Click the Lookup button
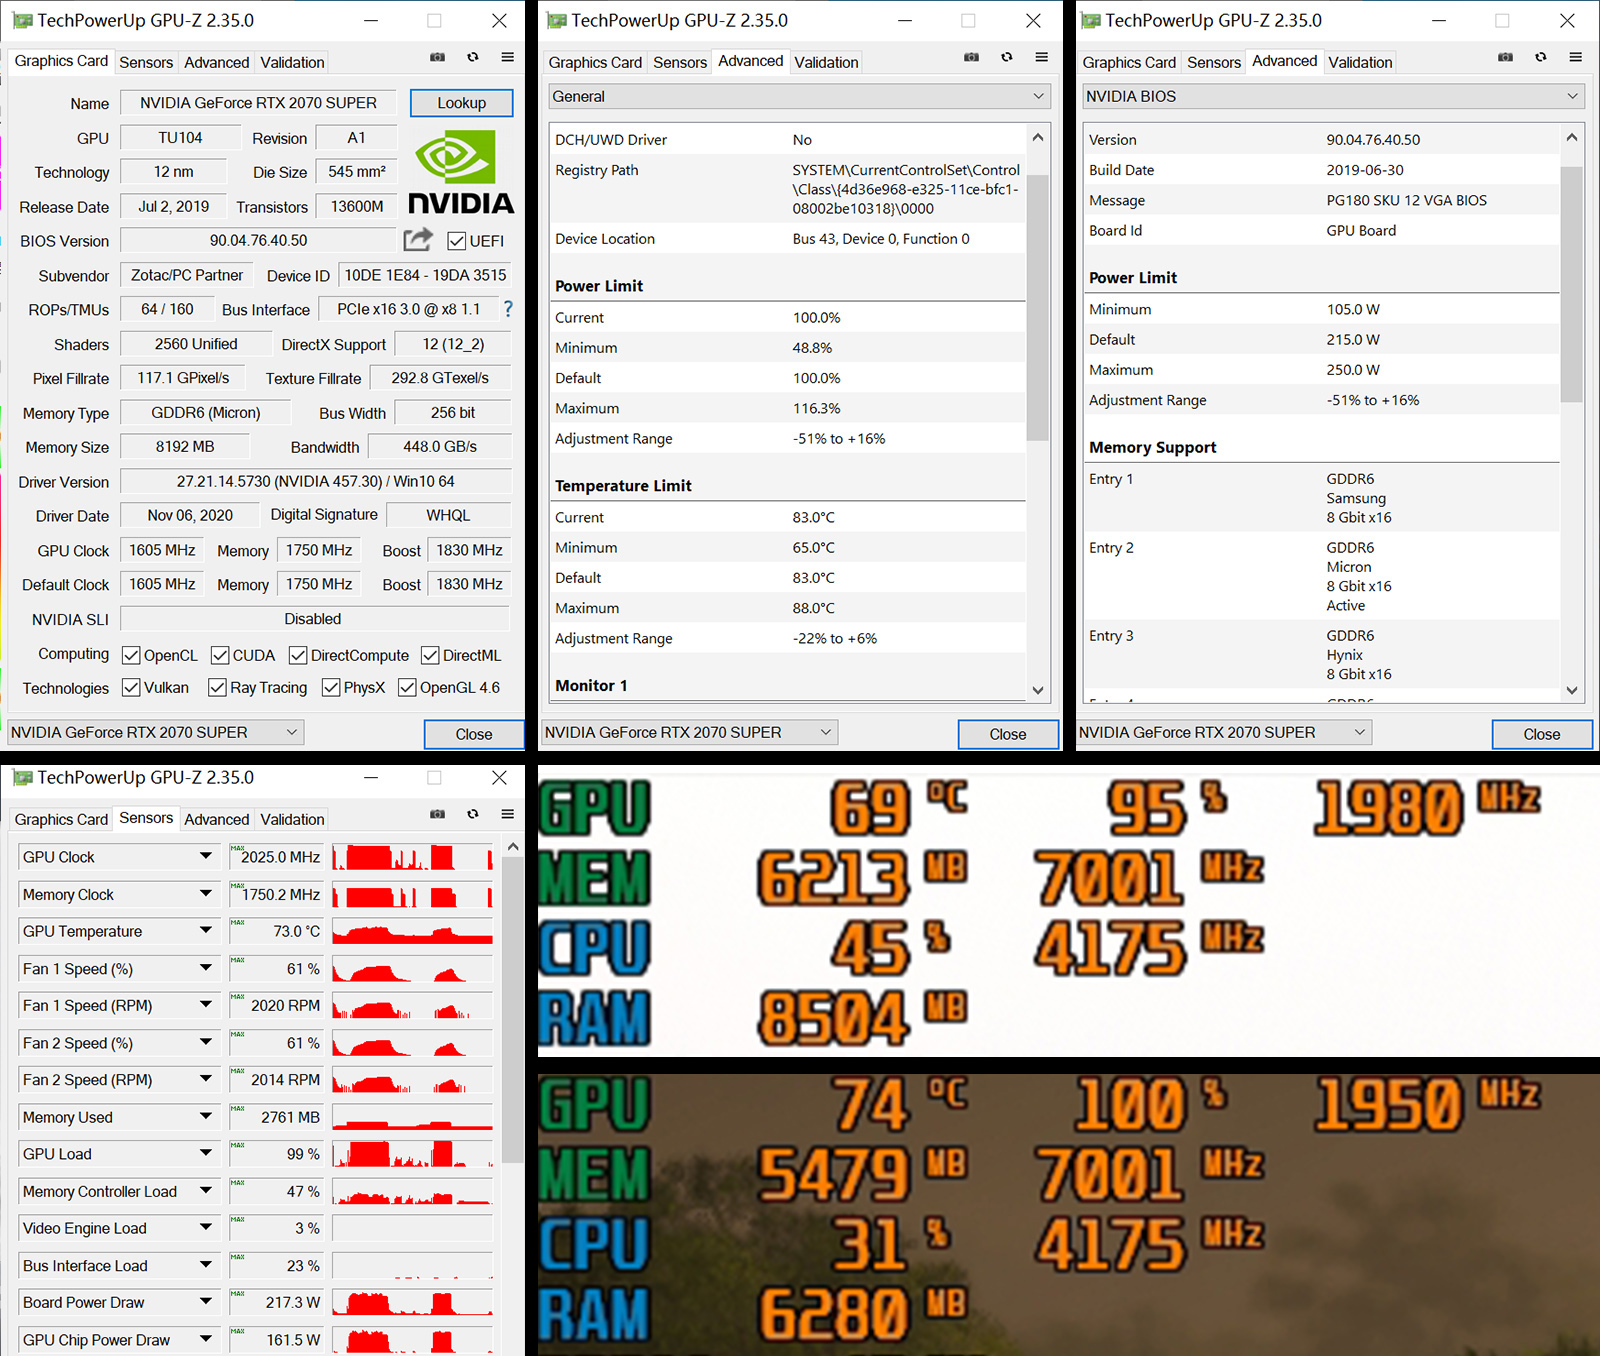Image resolution: width=1600 pixels, height=1356 pixels. [x=461, y=103]
